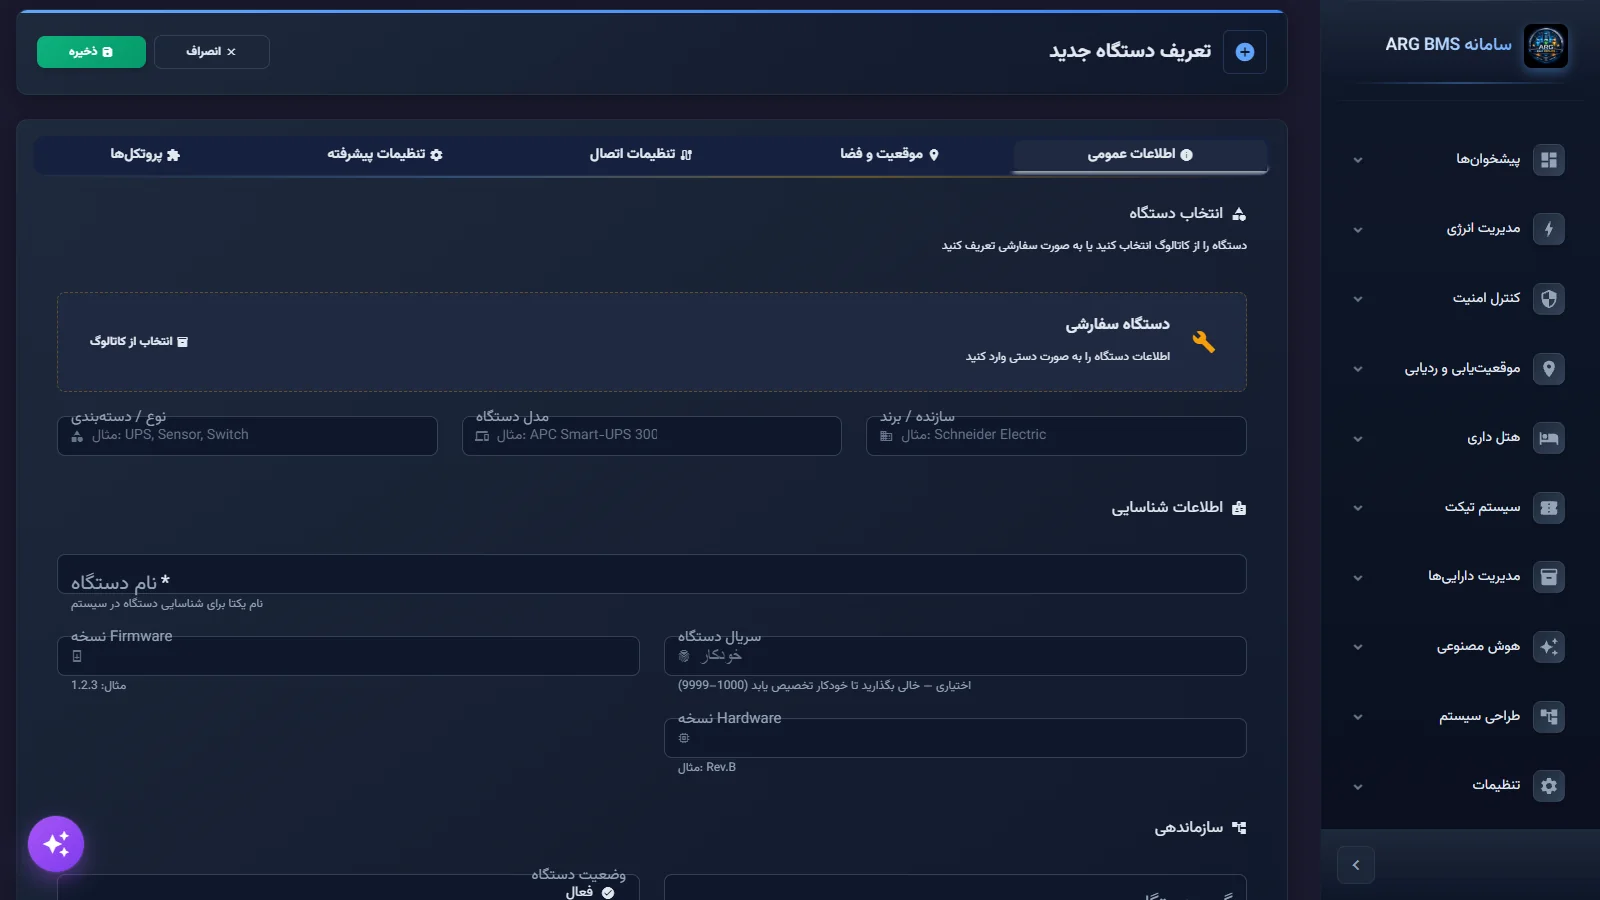
Task: Click the asset management archive icon
Action: pos(1549,577)
